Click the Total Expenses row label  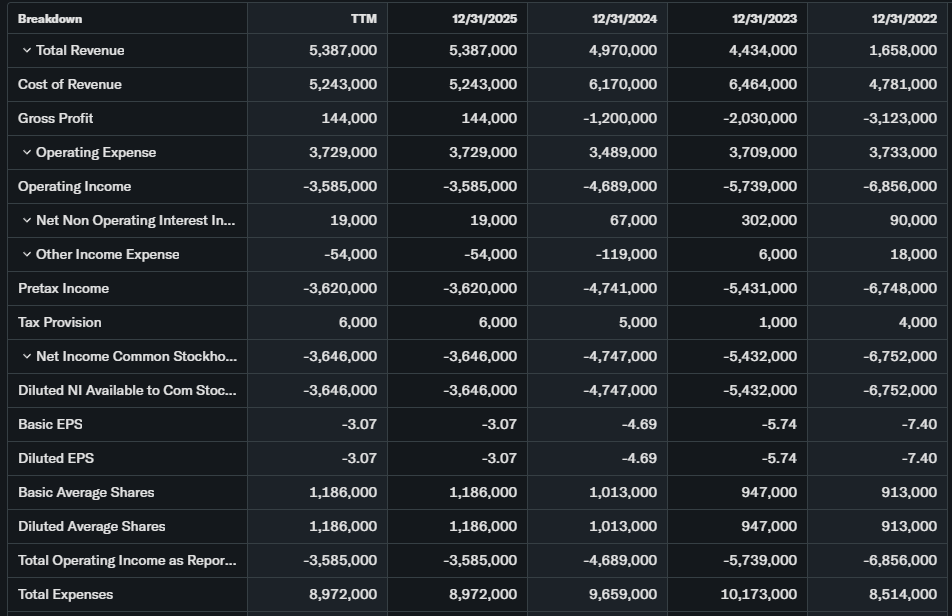[x=66, y=594]
